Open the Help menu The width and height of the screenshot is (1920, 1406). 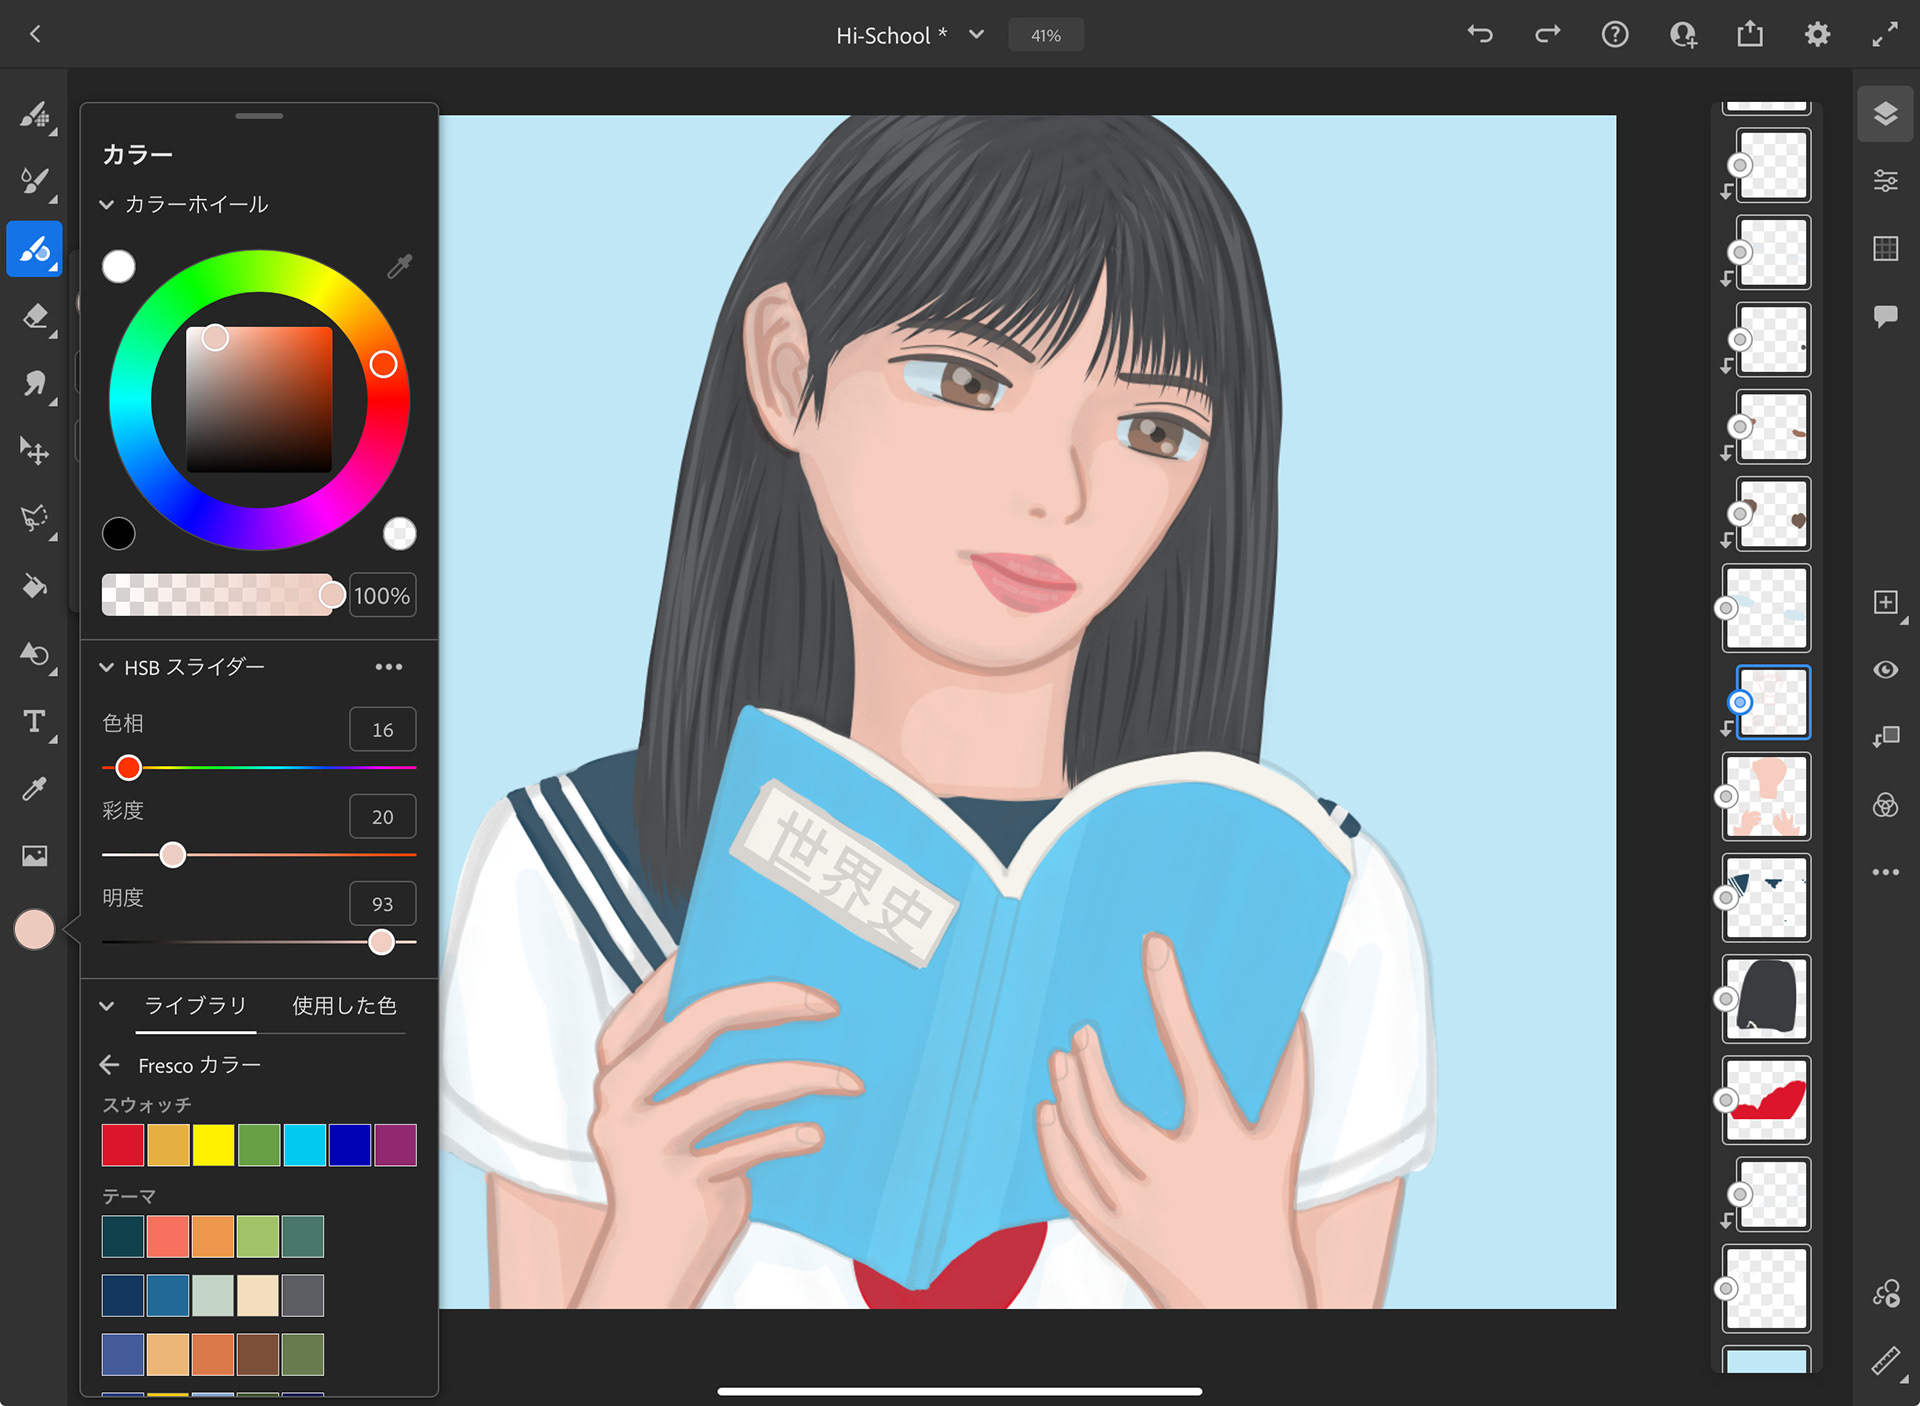pos(1615,35)
